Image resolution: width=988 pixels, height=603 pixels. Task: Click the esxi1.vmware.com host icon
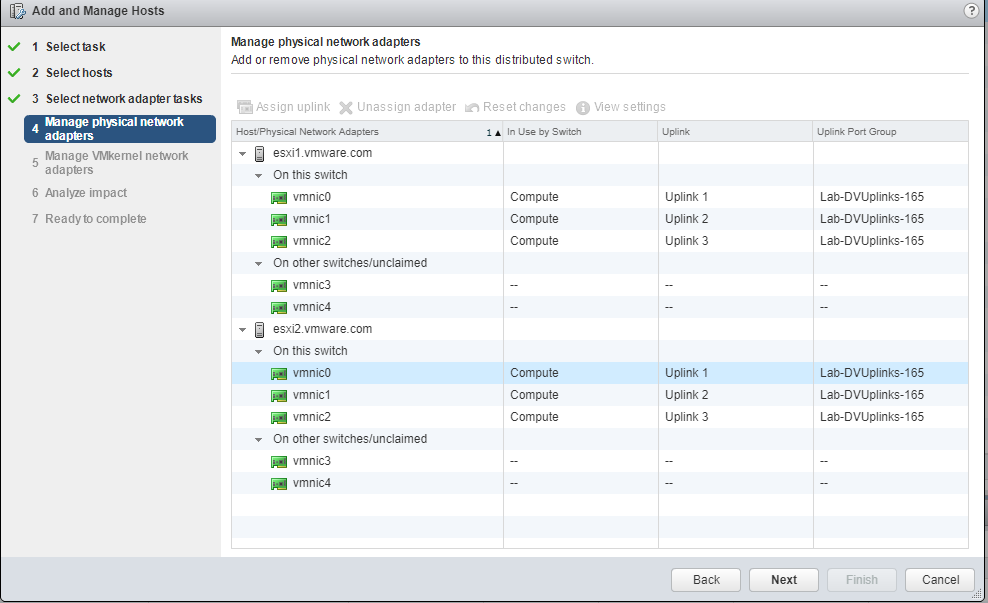pyautogui.click(x=260, y=153)
